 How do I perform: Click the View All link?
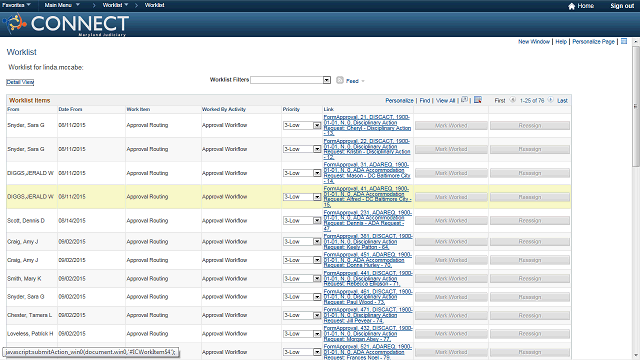point(445,100)
